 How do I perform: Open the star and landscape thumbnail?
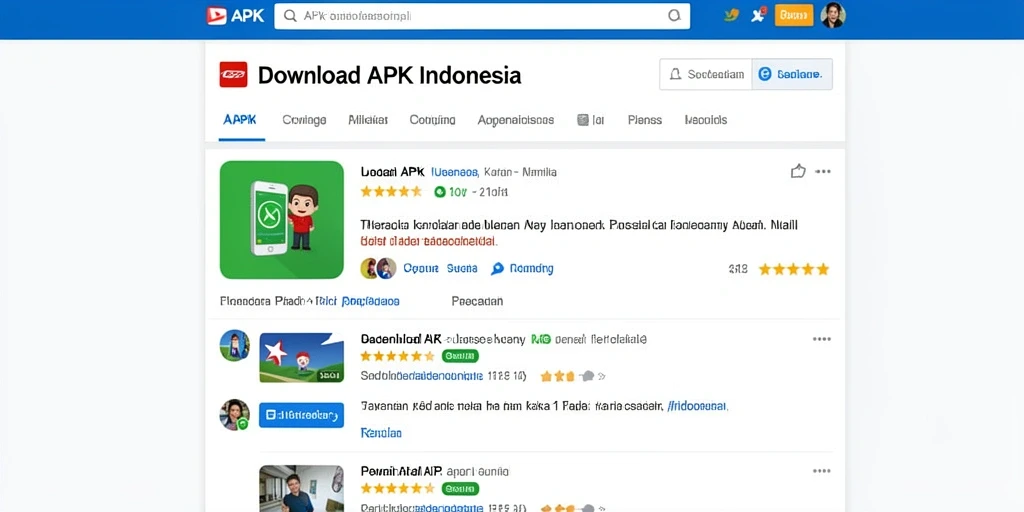pyautogui.click(x=302, y=357)
